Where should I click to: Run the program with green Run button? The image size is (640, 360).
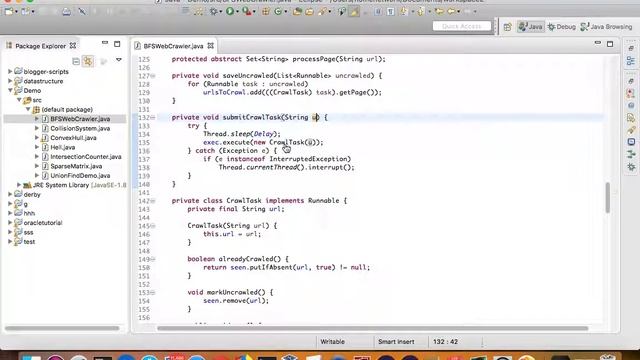click(230, 11)
